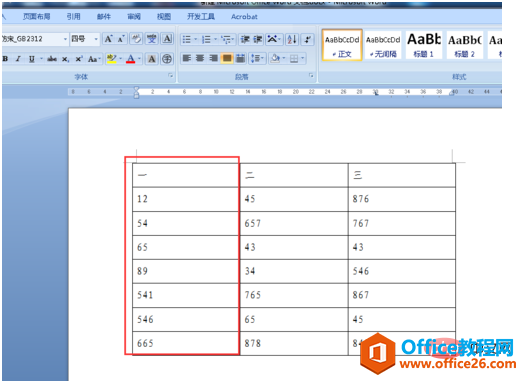Click header cell 二
Viewport: 523px width, 381px height.
point(294,175)
